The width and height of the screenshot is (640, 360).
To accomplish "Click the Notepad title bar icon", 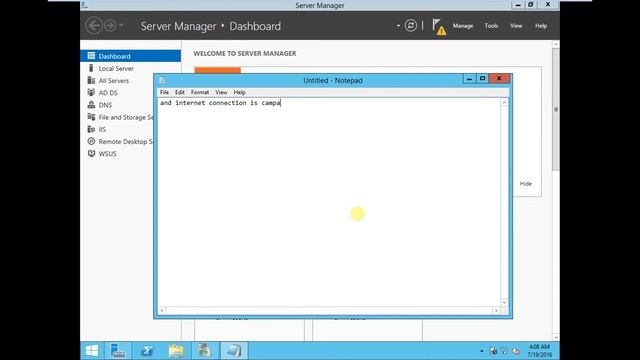I will 162,80.
